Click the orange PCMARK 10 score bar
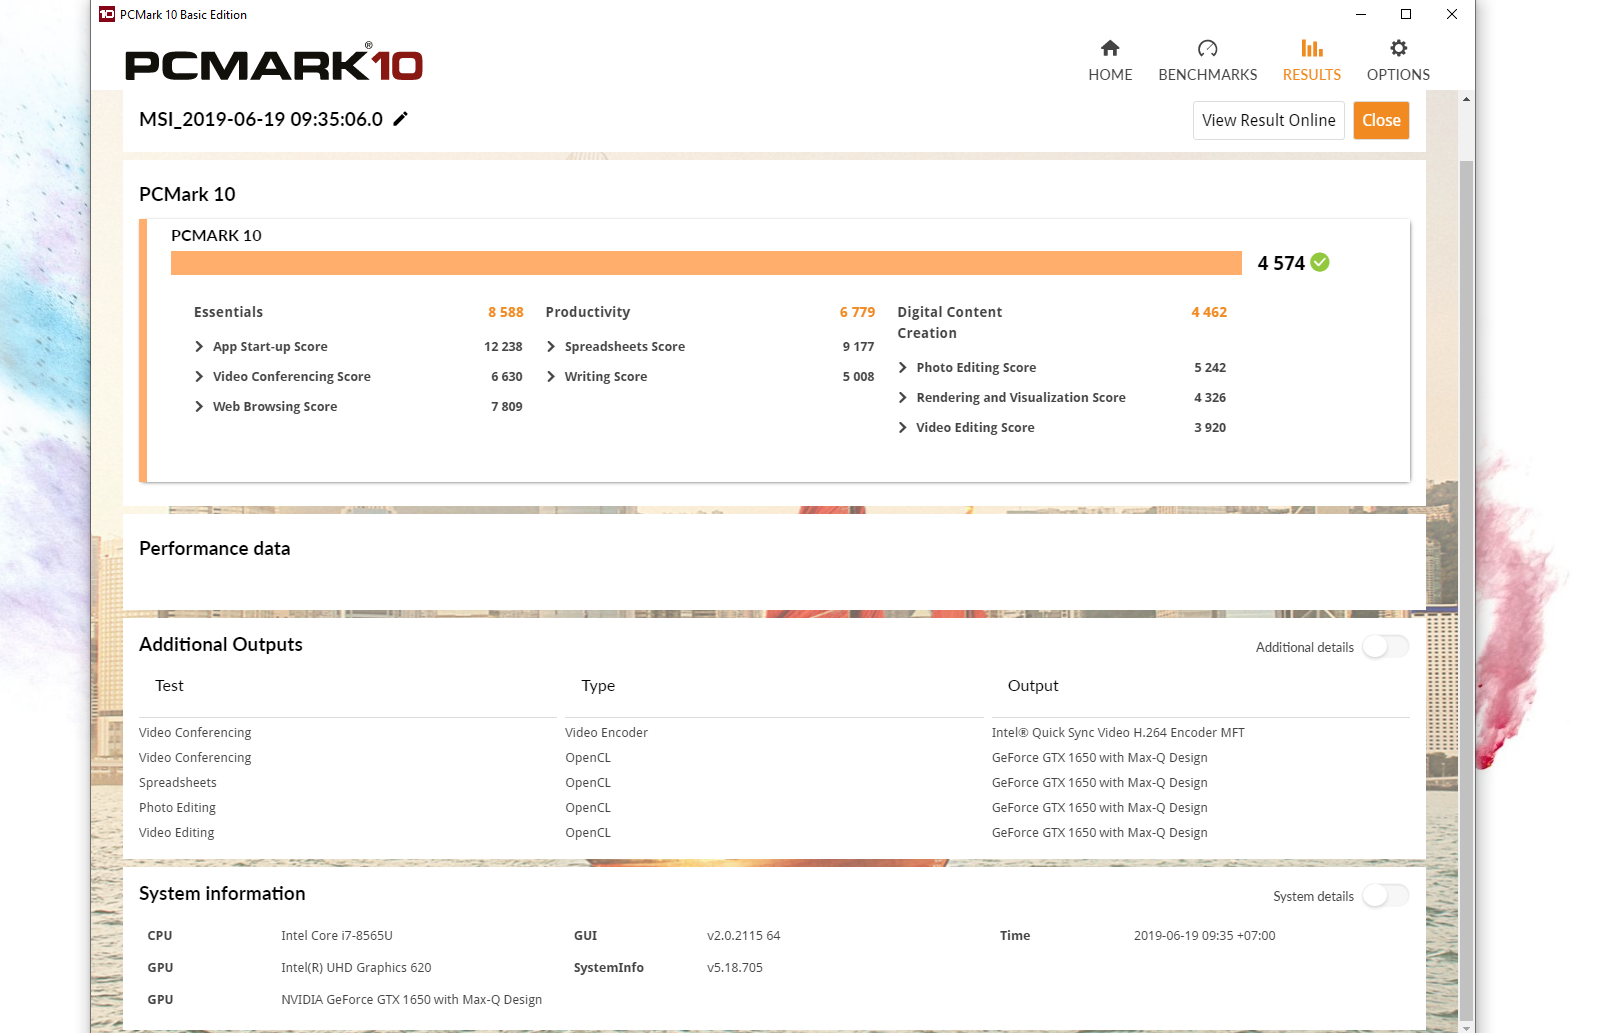 [x=706, y=263]
